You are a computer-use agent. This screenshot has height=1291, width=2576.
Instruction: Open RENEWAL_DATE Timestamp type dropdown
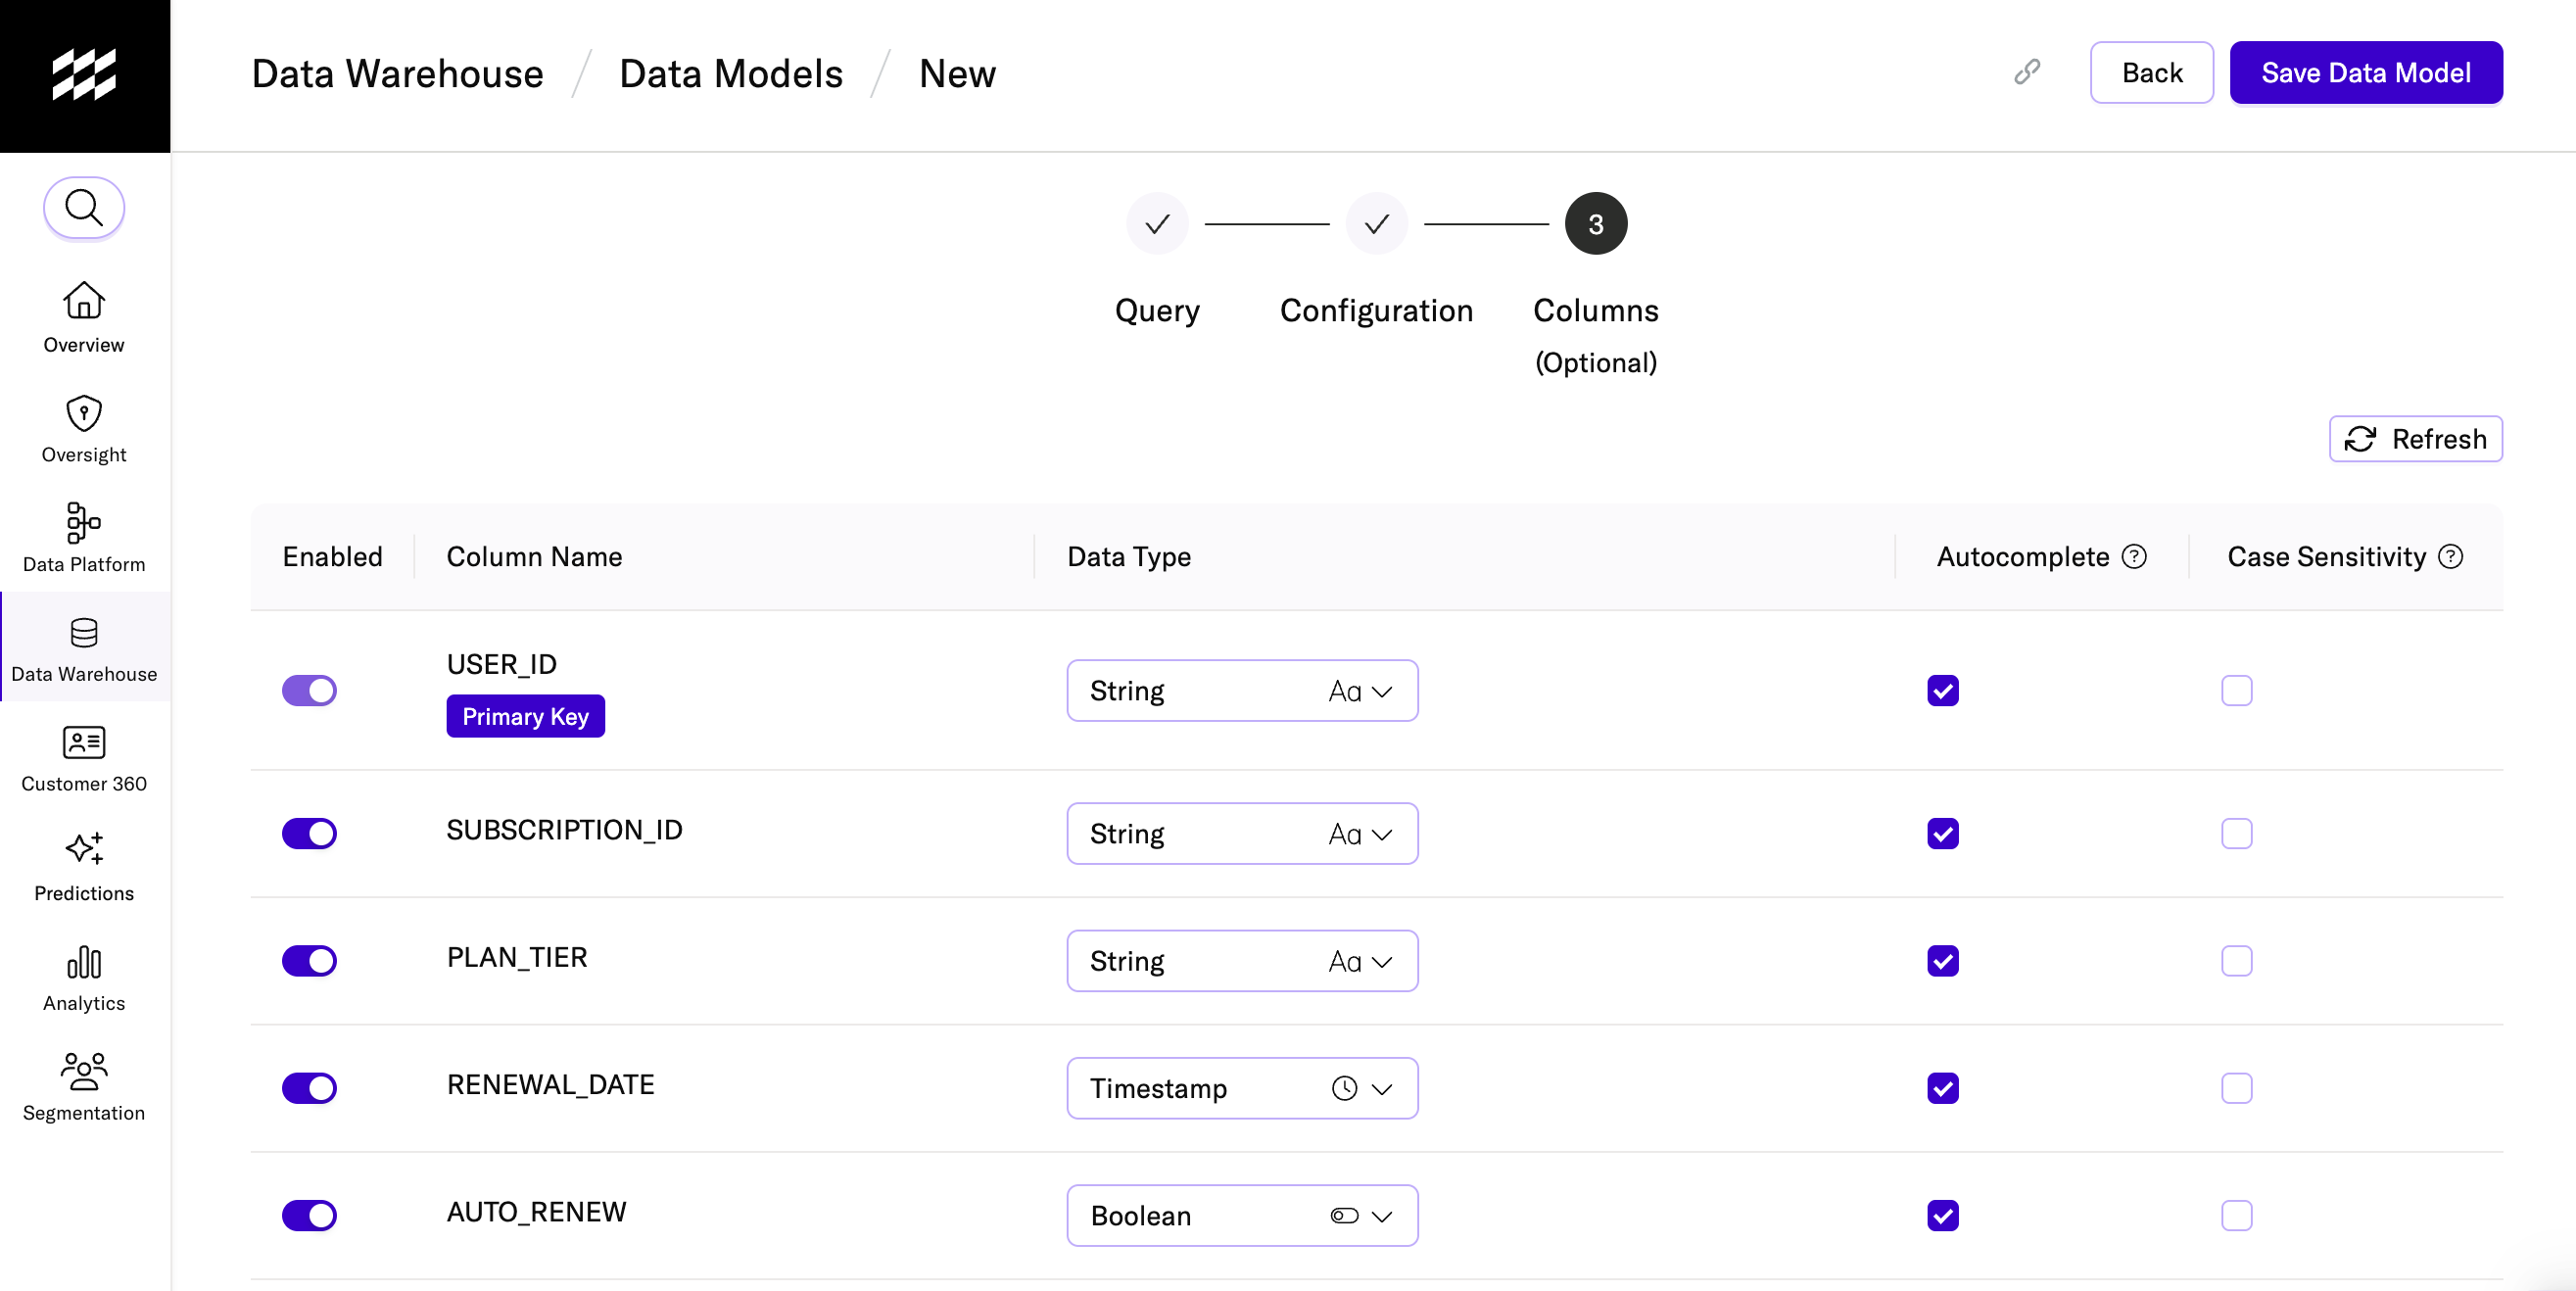point(1241,1088)
